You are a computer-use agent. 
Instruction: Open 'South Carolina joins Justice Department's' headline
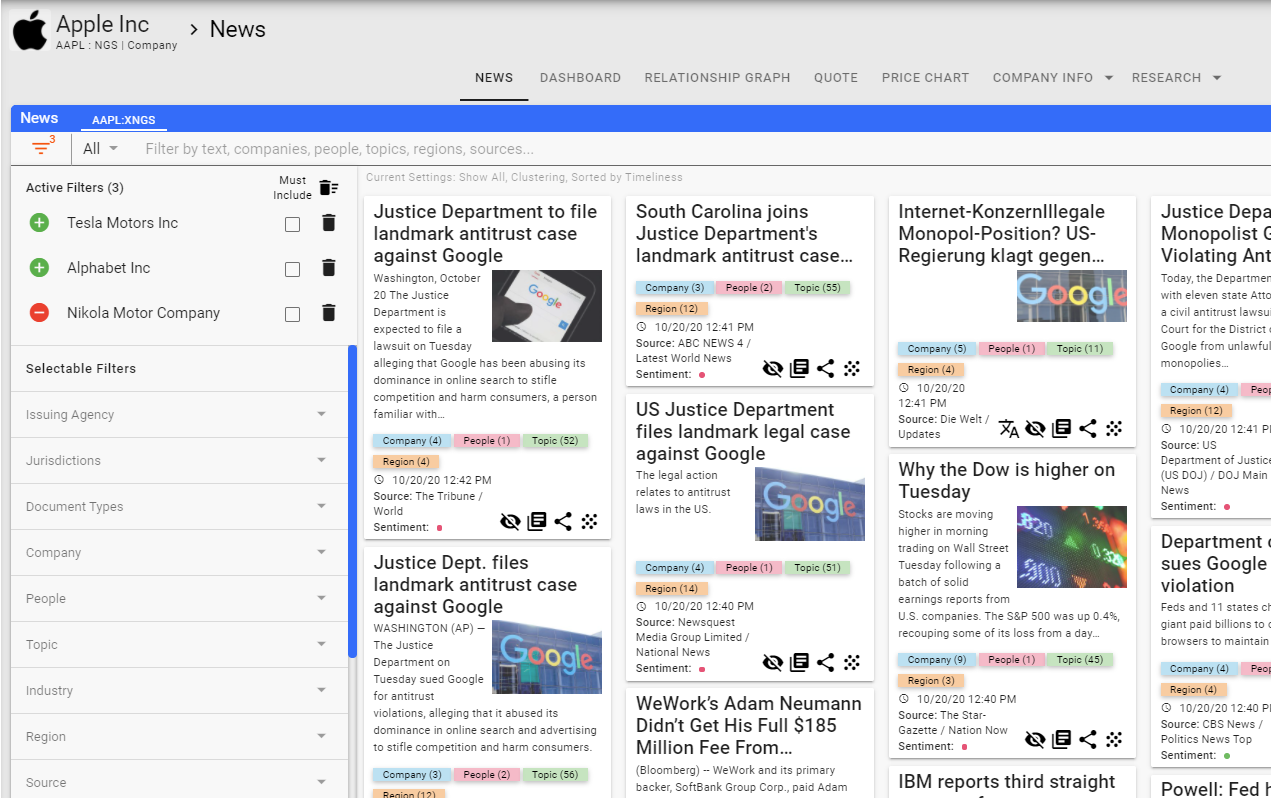744,233
